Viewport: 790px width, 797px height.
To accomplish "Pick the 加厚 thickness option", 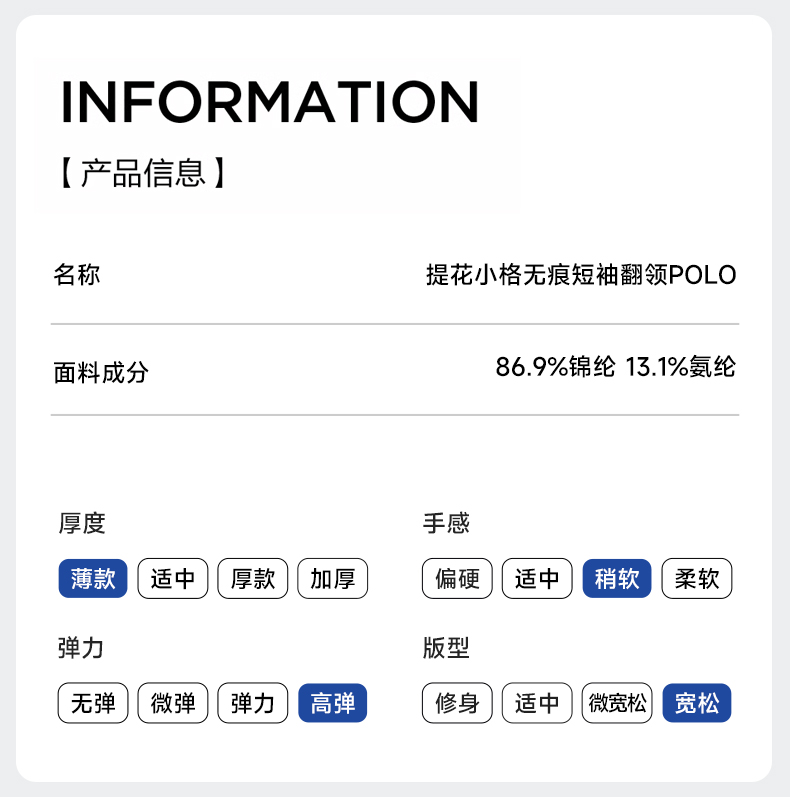I will (x=333, y=579).
